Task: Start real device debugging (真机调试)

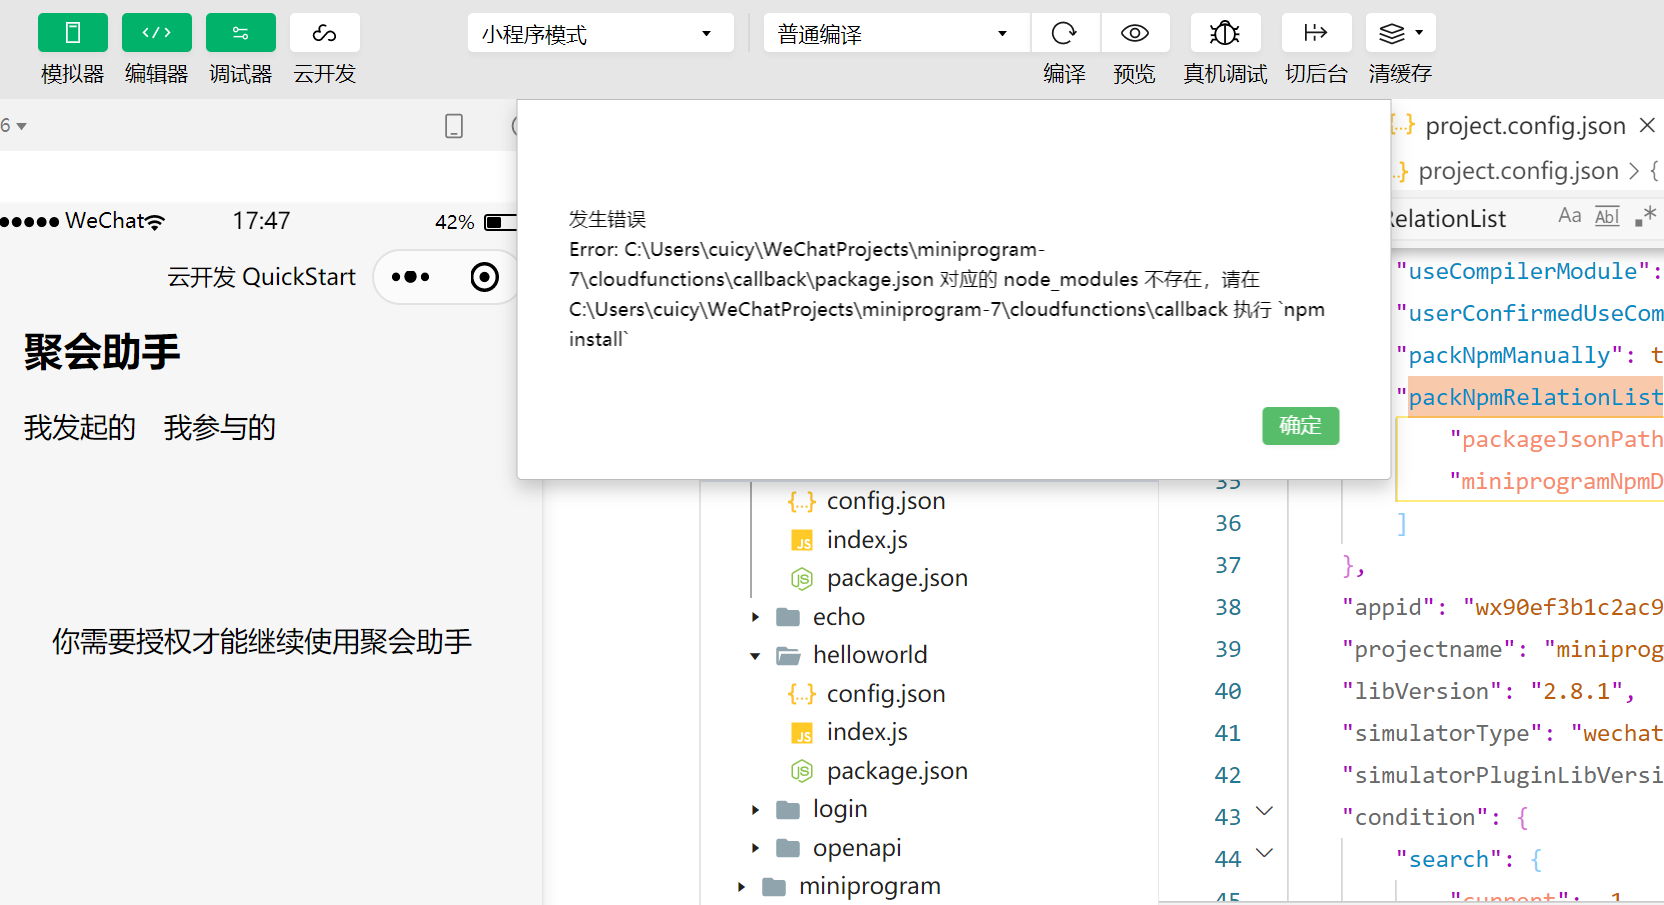Action: pos(1225,33)
